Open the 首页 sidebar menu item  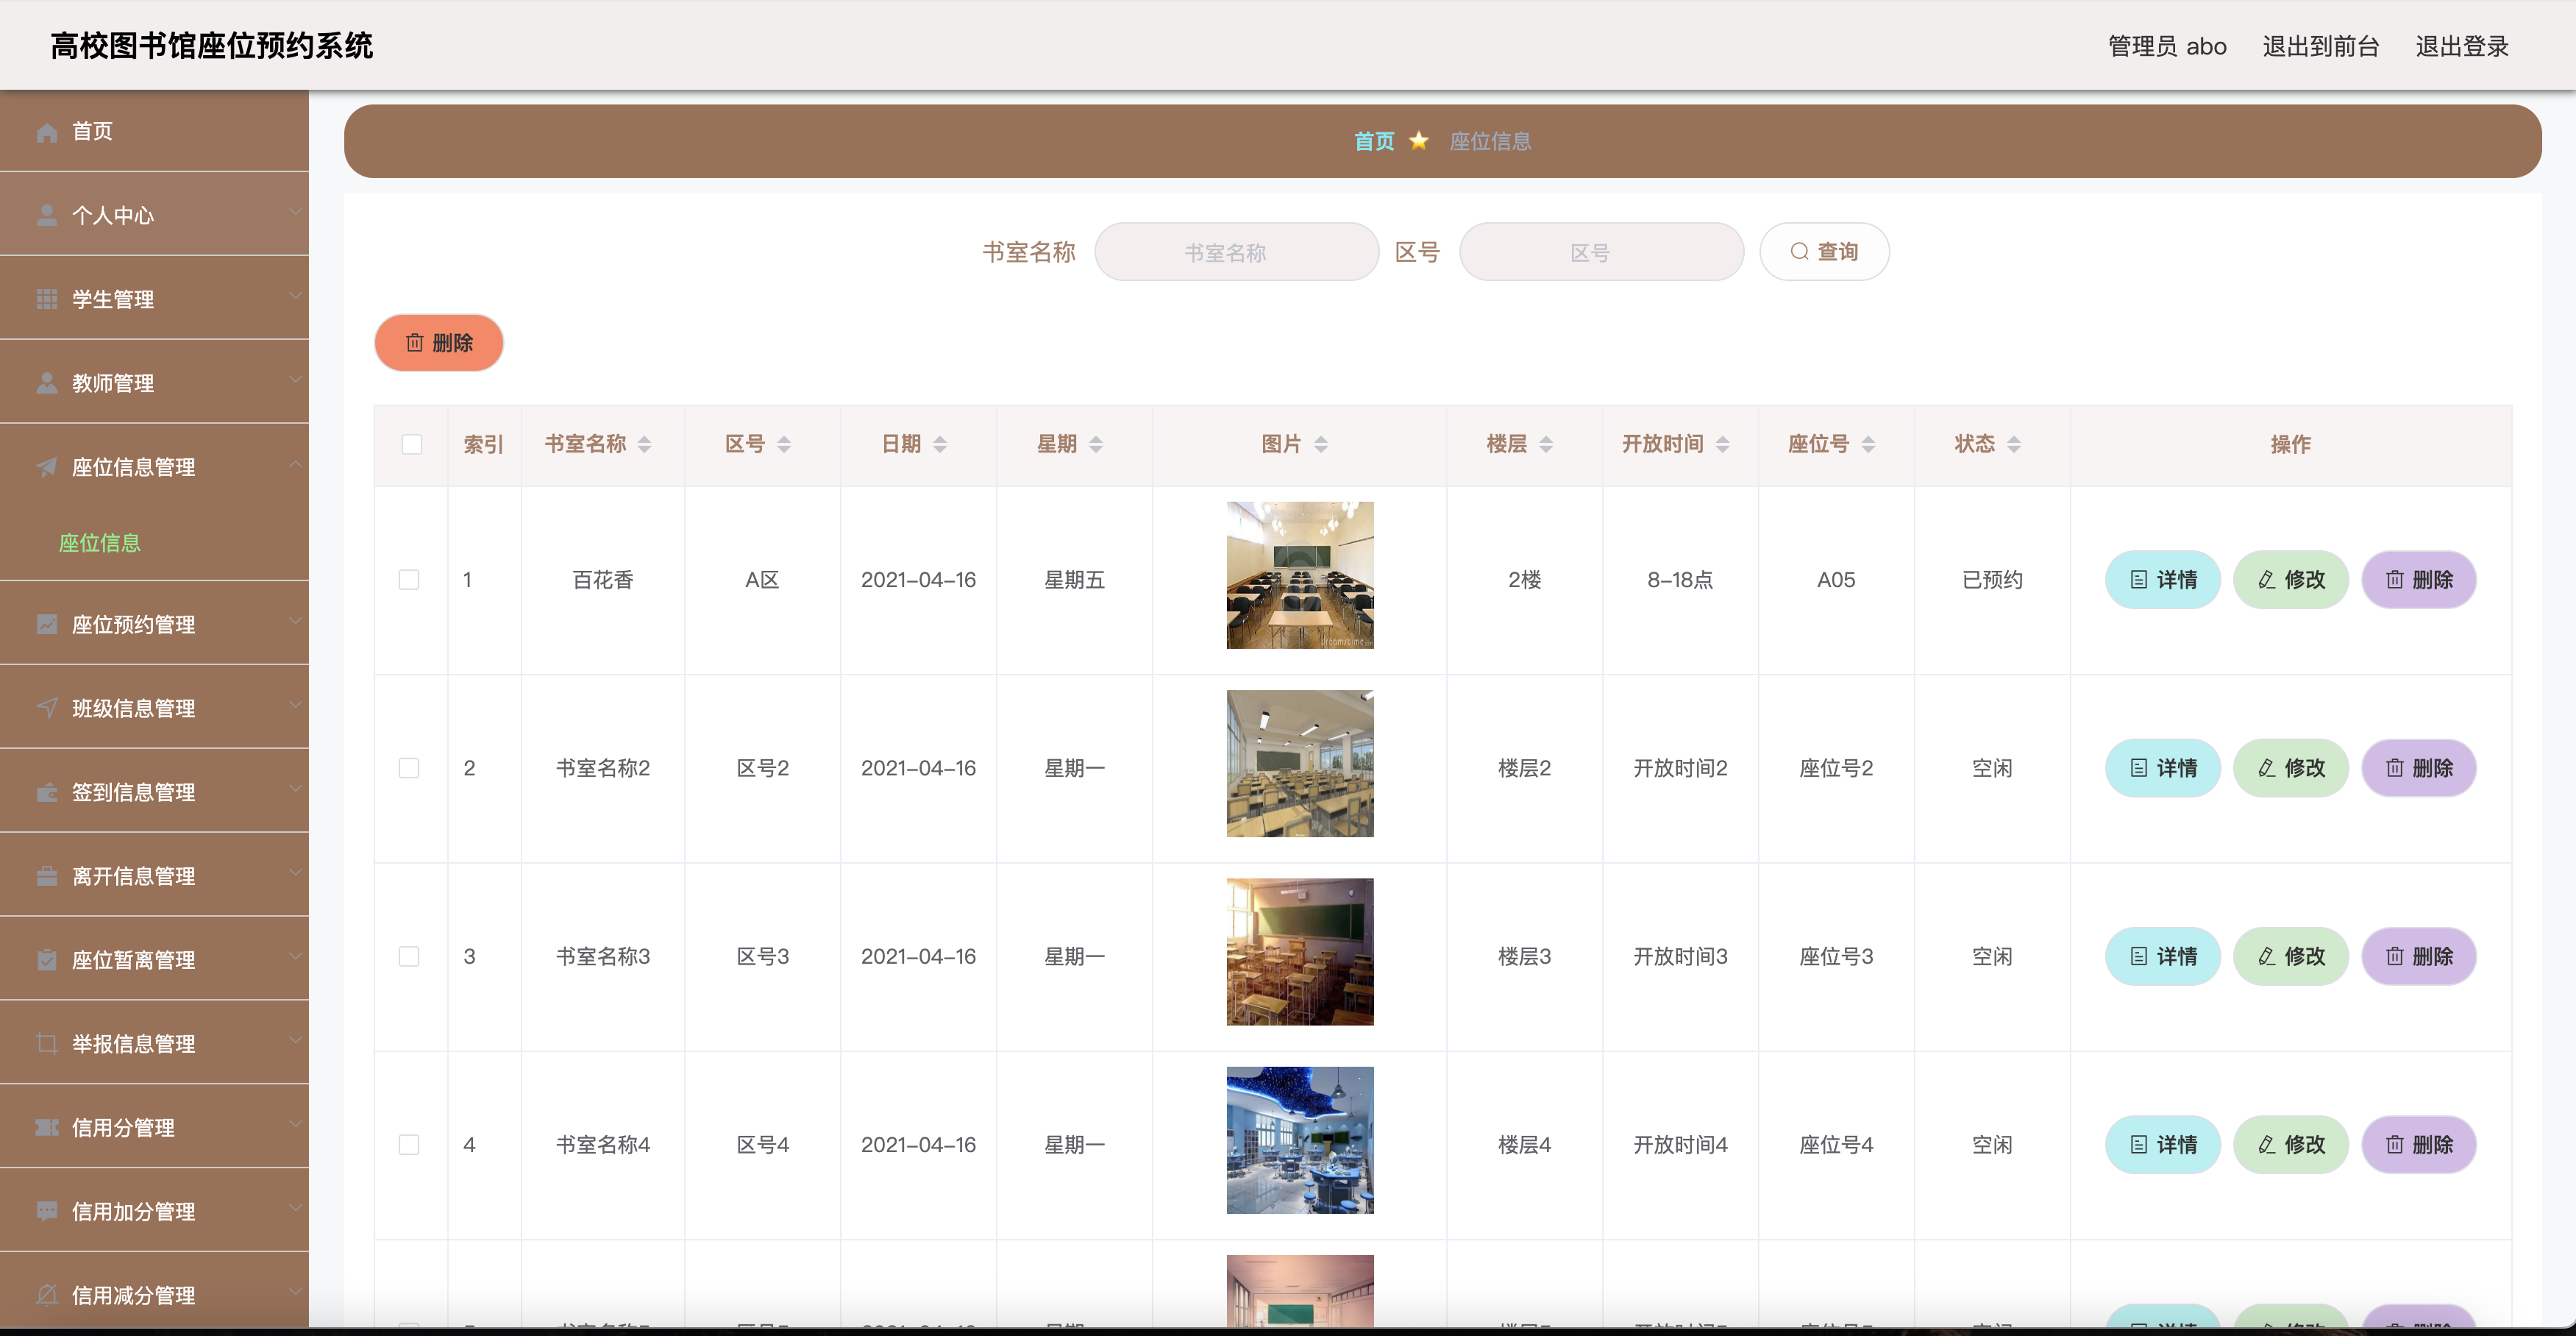(x=154, y=132)
